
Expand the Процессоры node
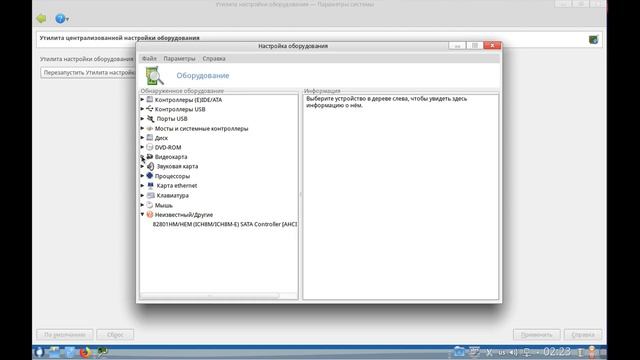point(142,176)
